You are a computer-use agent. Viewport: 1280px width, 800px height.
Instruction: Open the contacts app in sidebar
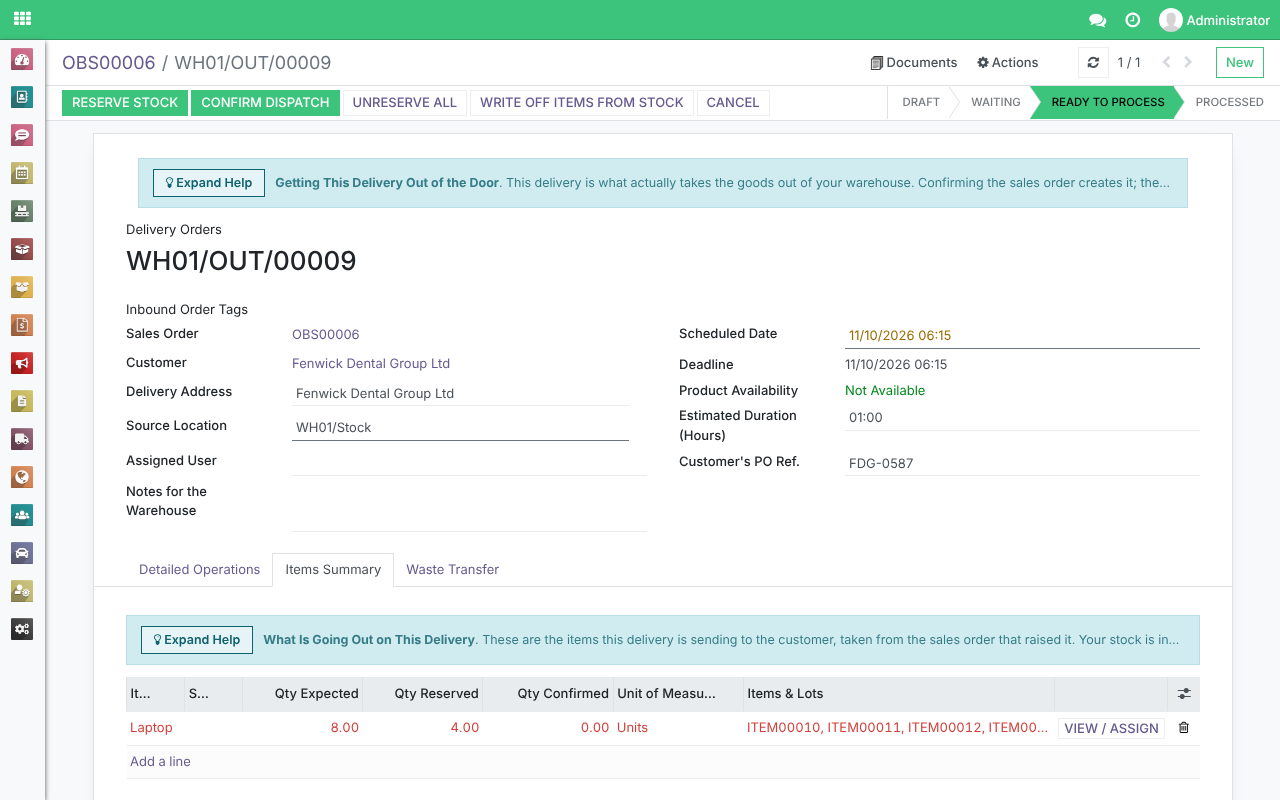pos(22,97)
